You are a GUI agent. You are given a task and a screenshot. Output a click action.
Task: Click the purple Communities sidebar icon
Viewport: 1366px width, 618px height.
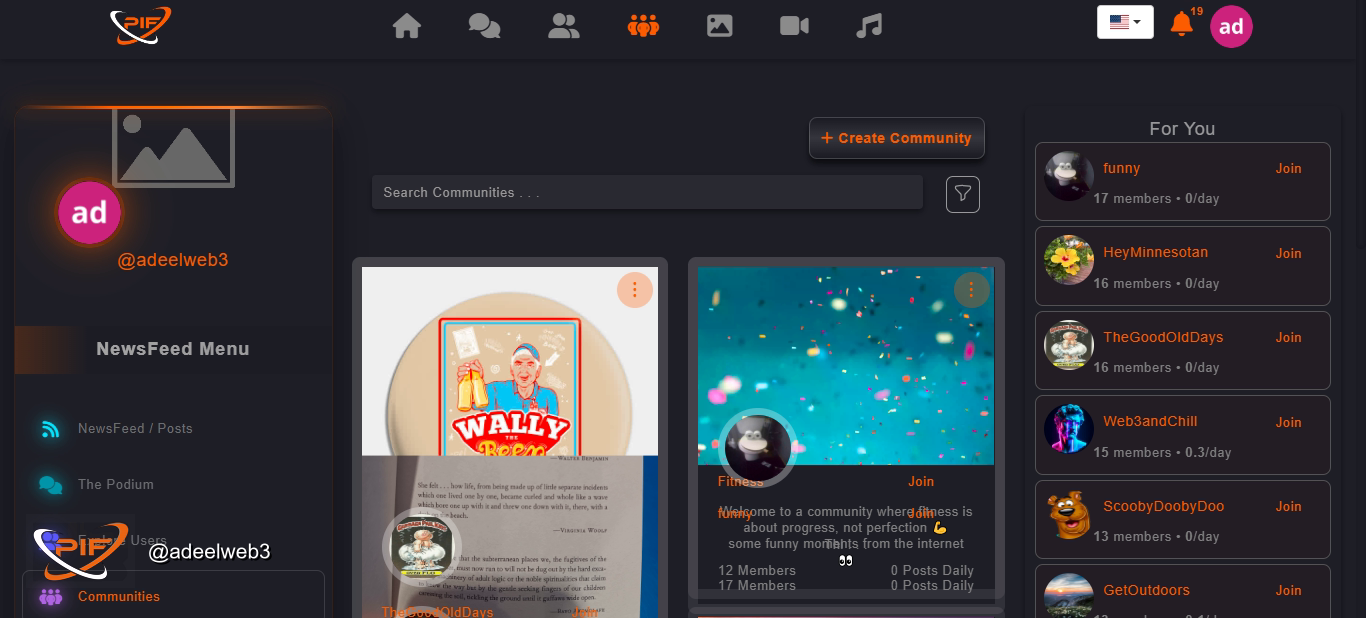tap(50, 597)
